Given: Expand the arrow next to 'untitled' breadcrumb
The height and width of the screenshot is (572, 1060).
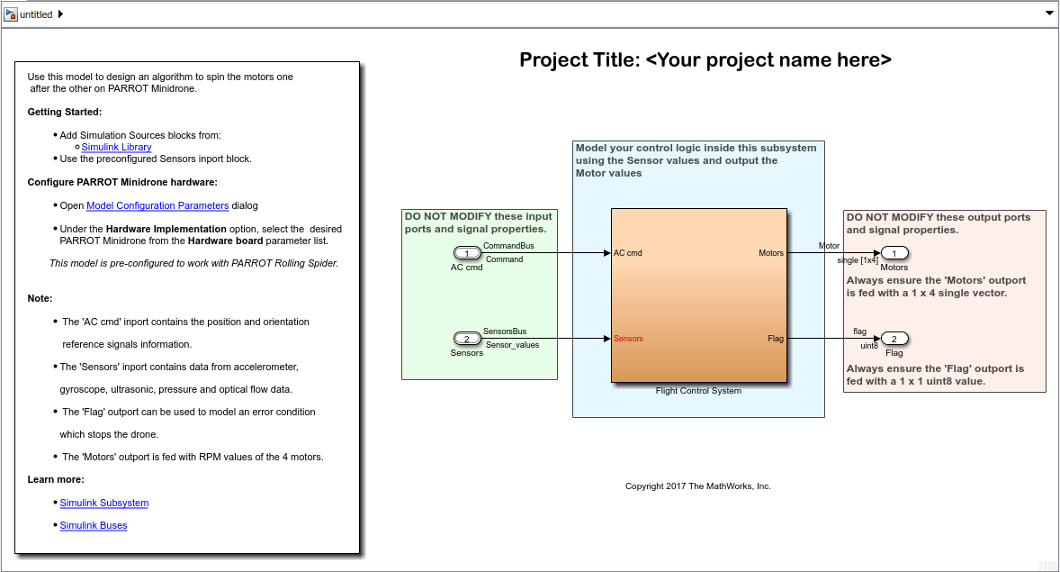Looking at the screenshot, I should point(61,15).
